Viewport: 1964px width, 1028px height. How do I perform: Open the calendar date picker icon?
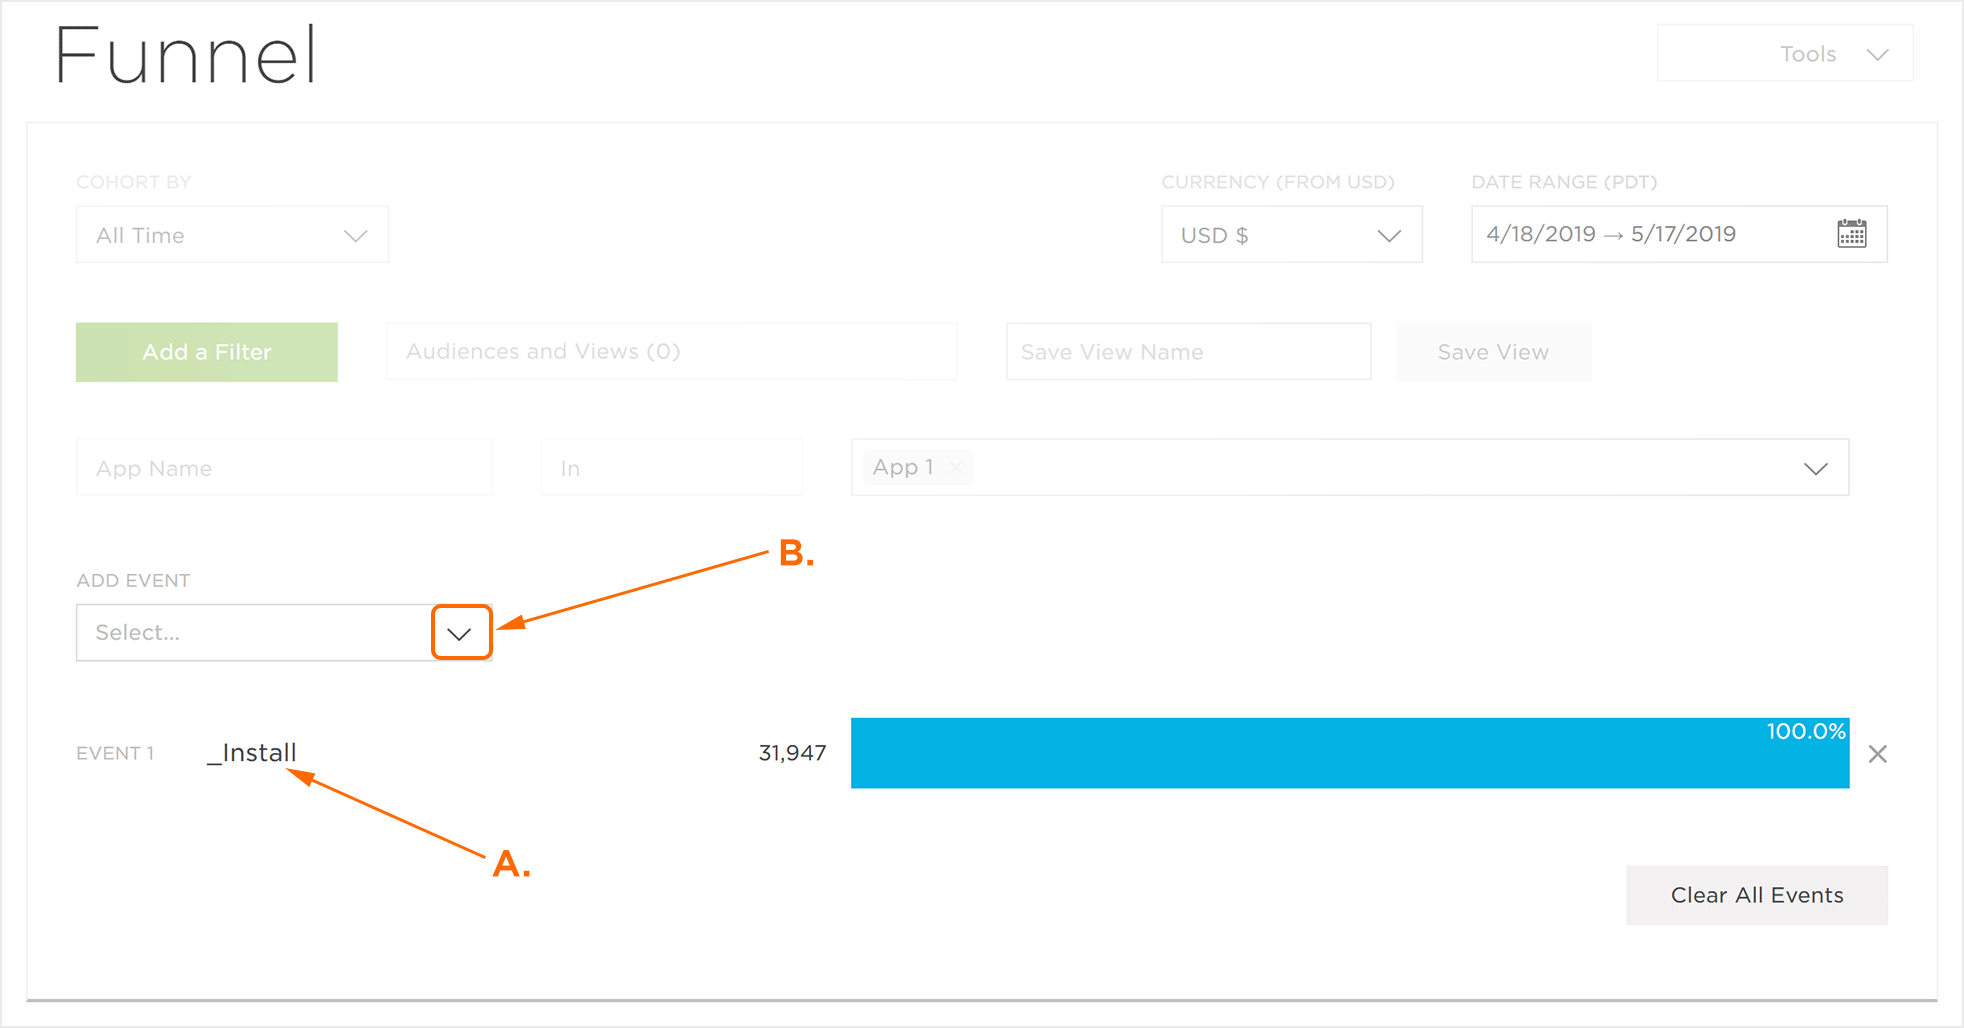[1851, 234]
